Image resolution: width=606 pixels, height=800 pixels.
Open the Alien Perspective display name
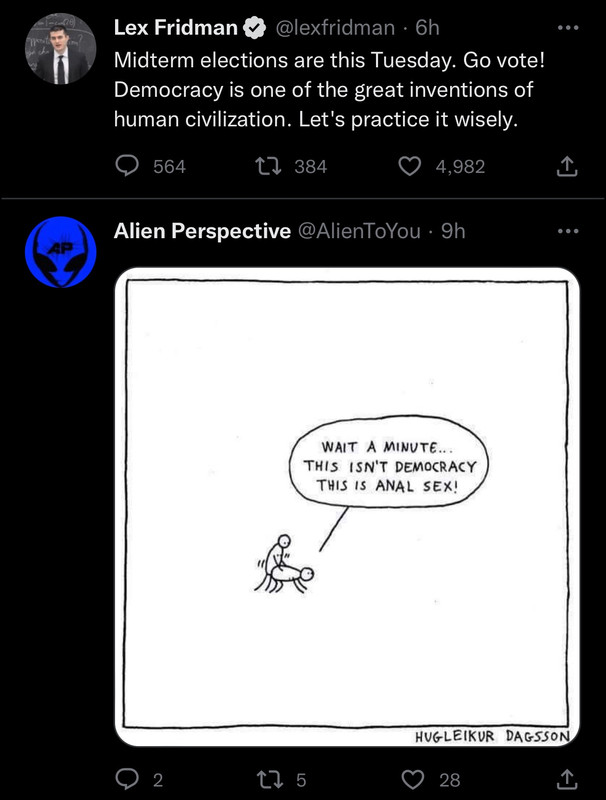coord(202,231)
